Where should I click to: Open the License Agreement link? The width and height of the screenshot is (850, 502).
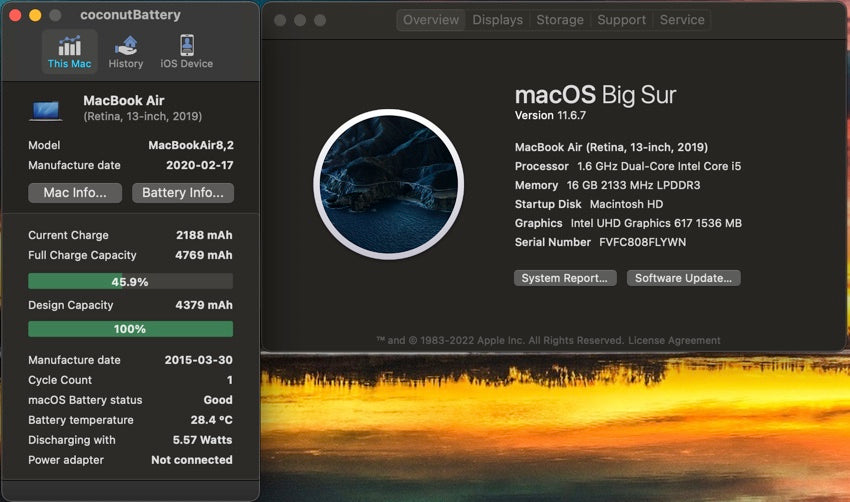pyautogui.click(x=674, y=340)
